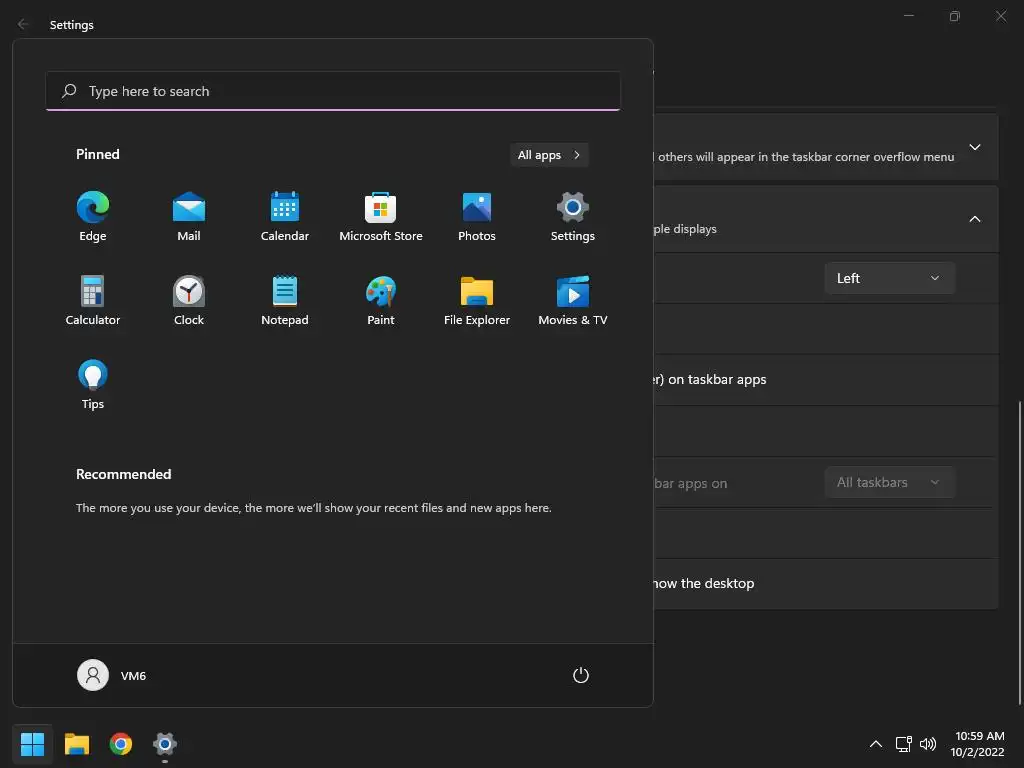Open the Left taskbar alignment dropdown
The height and width of the screenshot is (768, 1024).
point(889,278)
